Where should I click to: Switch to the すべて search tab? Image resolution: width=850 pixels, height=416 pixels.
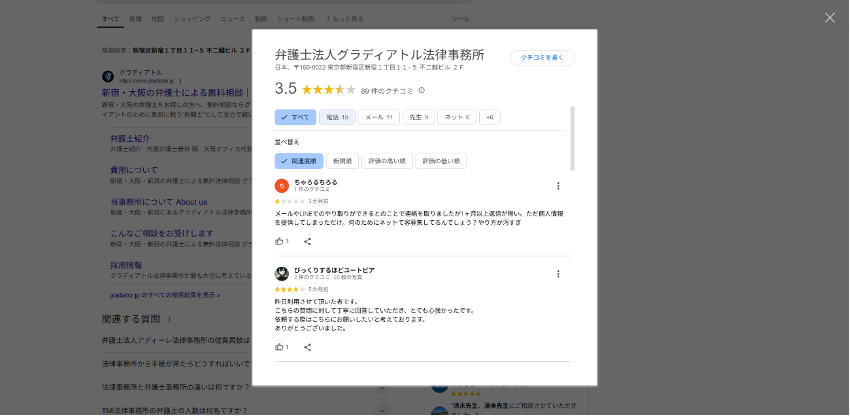pos(110,19)
